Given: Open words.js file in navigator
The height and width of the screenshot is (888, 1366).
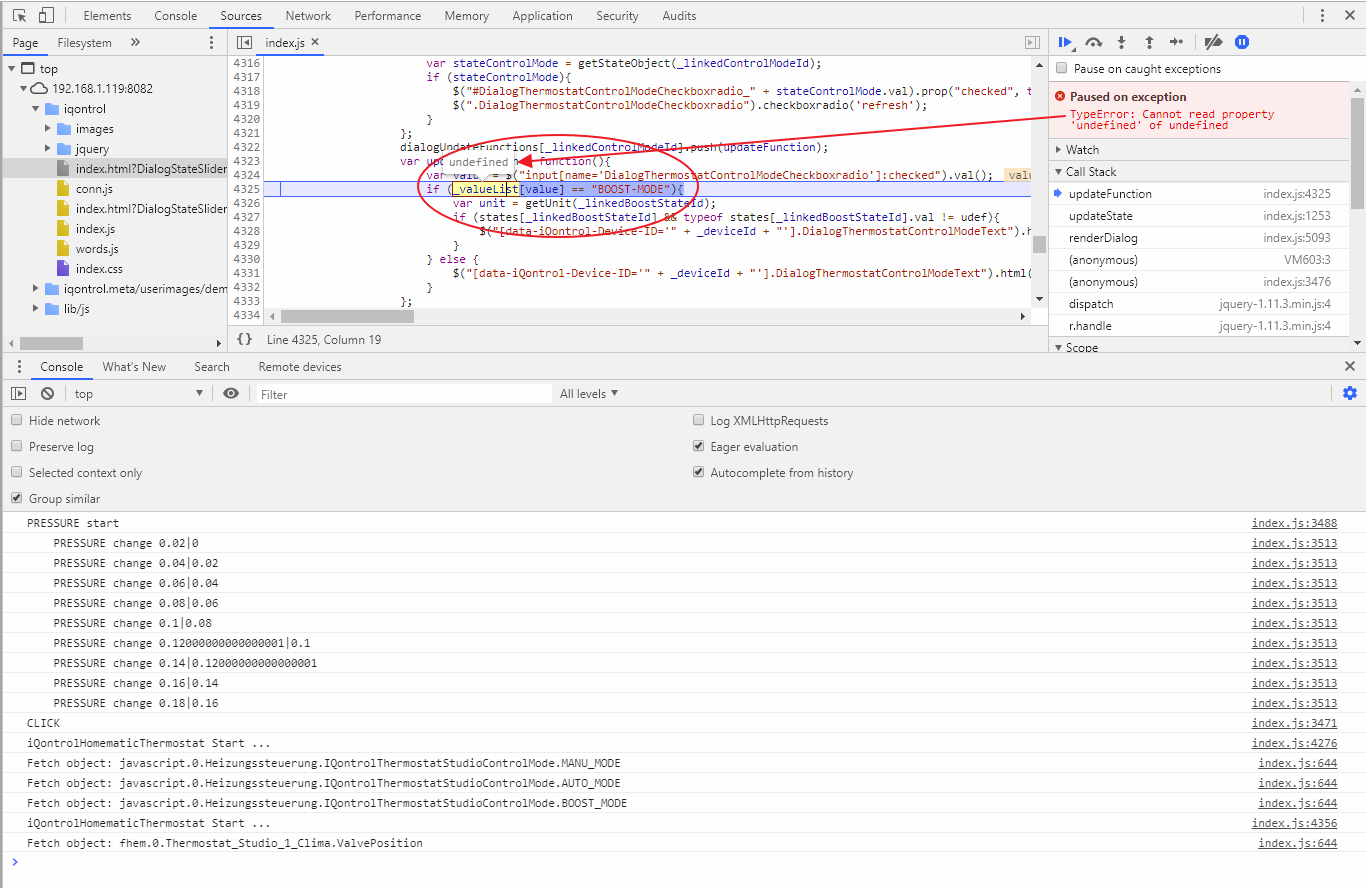Looking at the screenshot, I should [97, 249].
